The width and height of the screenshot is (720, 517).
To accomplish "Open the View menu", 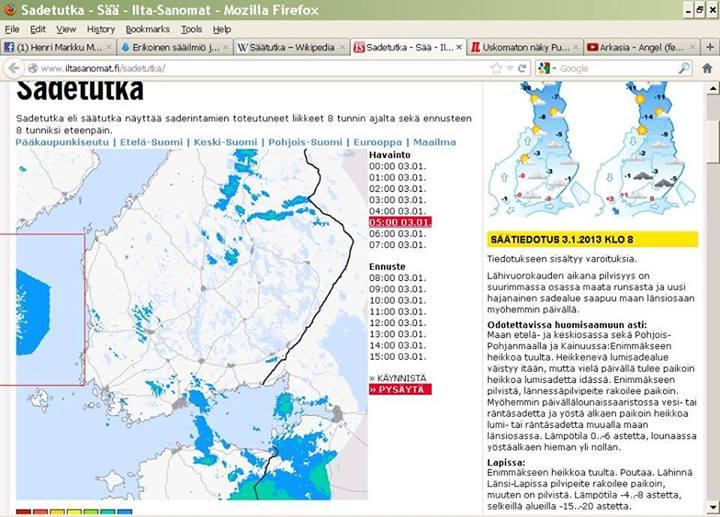I will pyautogui.click(x=66, y=29).
